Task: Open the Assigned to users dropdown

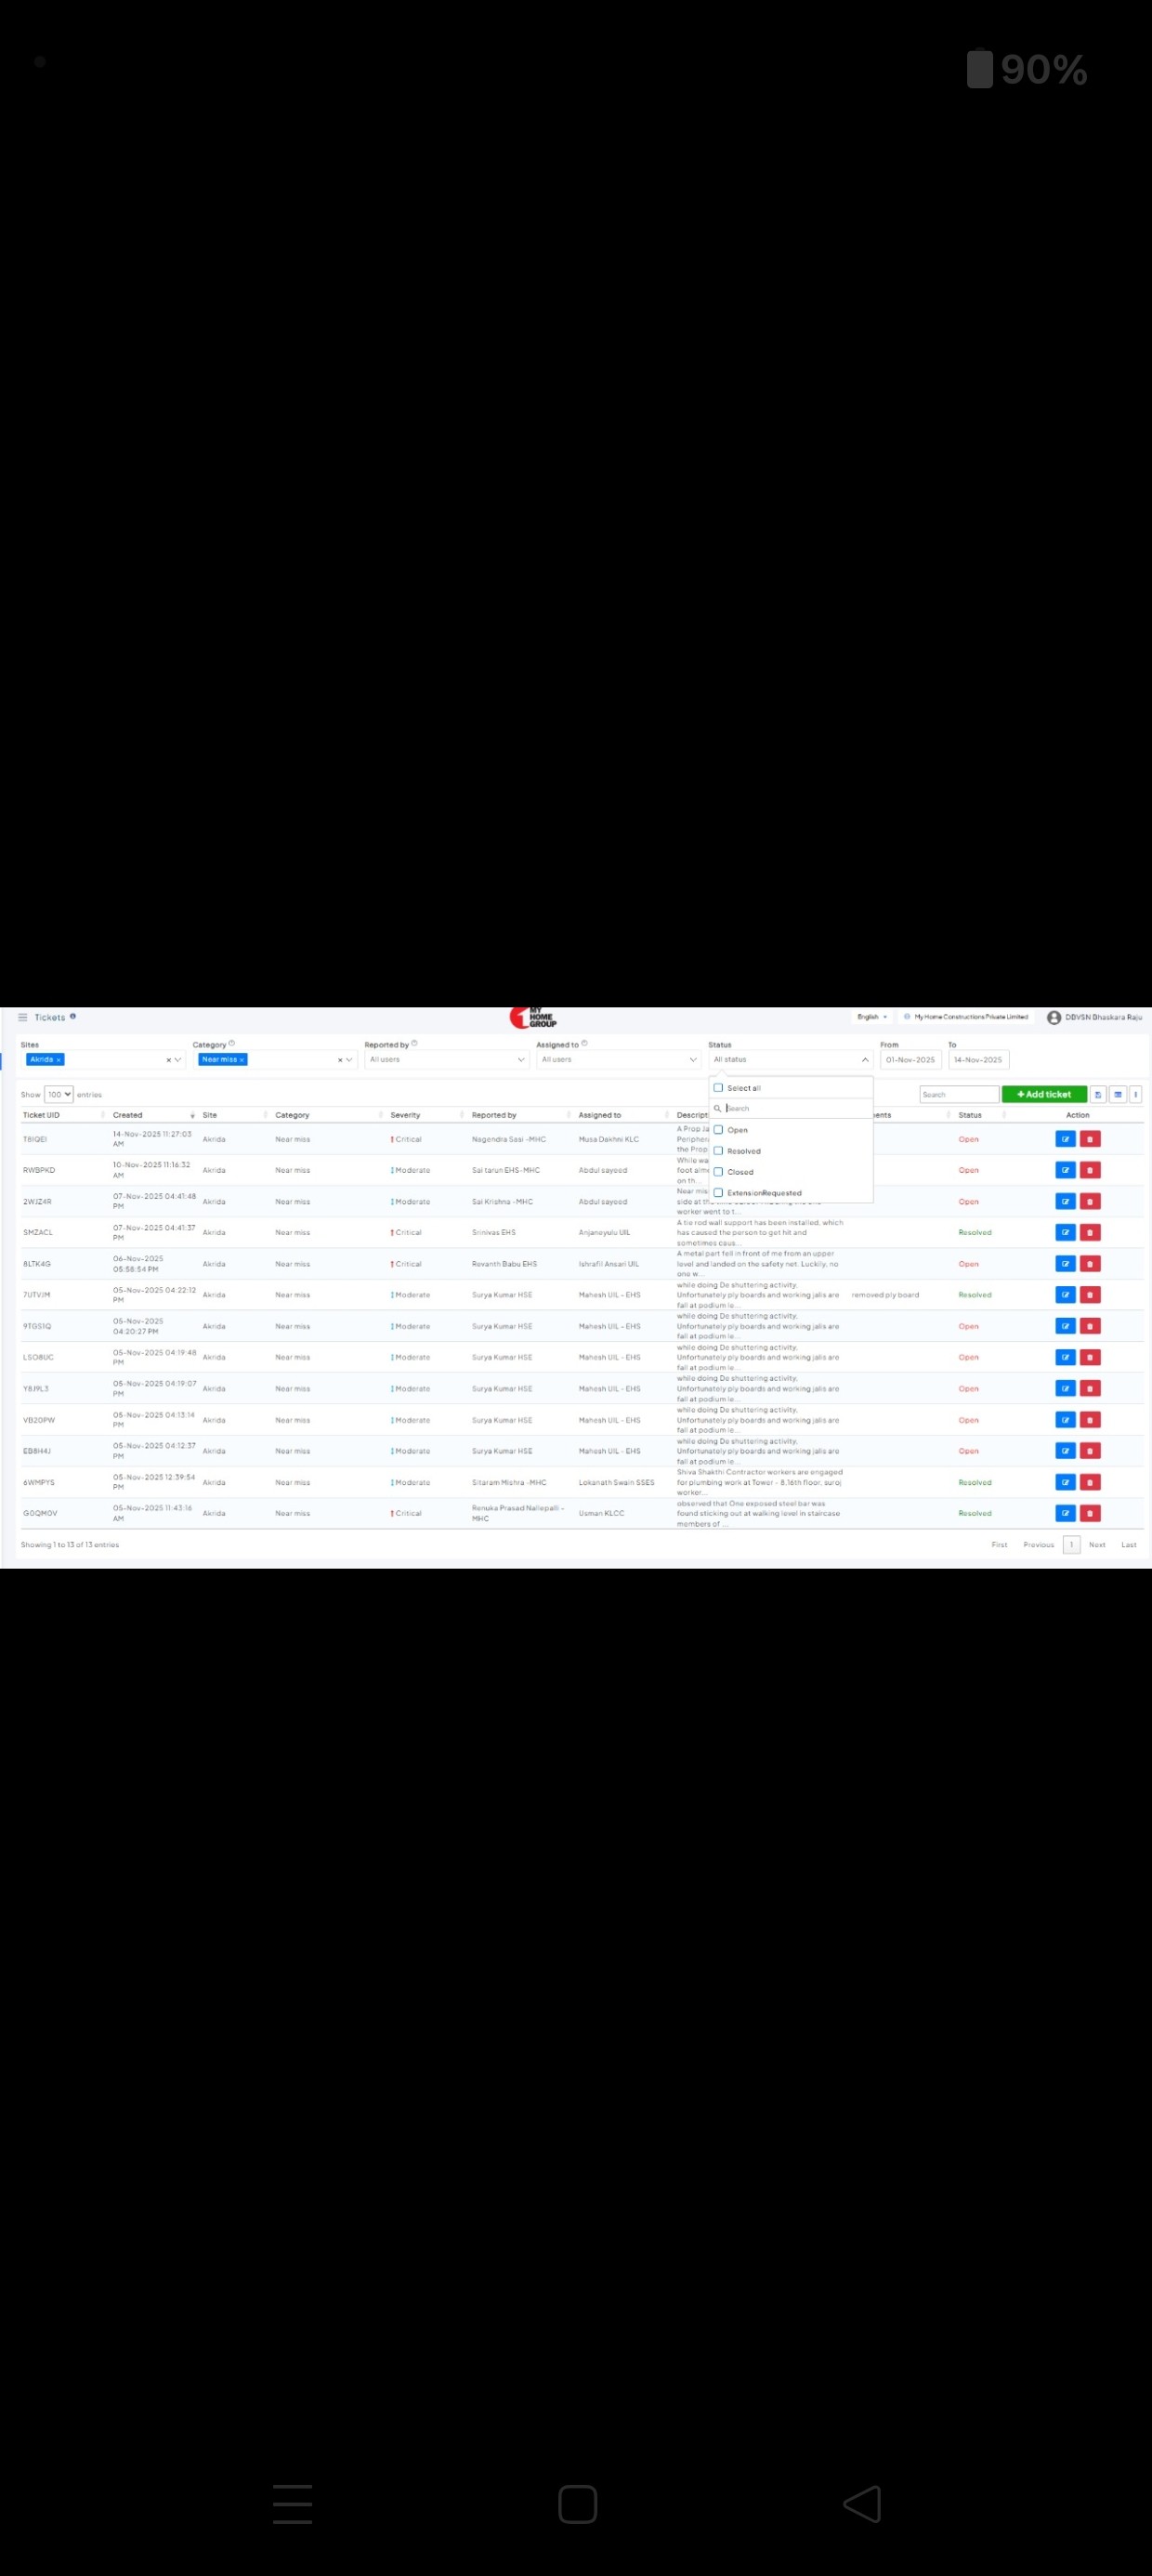Action: 618,1059
